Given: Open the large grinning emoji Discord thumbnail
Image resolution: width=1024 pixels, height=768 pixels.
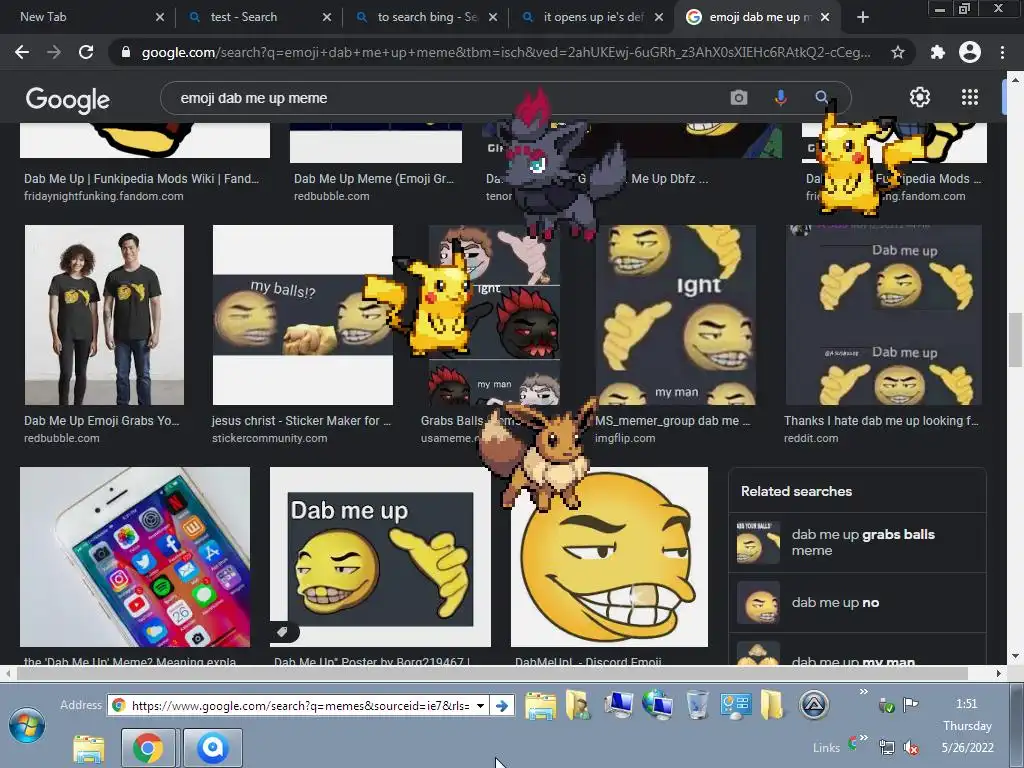Looking at the screenshot, I should [x=609, y=556].
